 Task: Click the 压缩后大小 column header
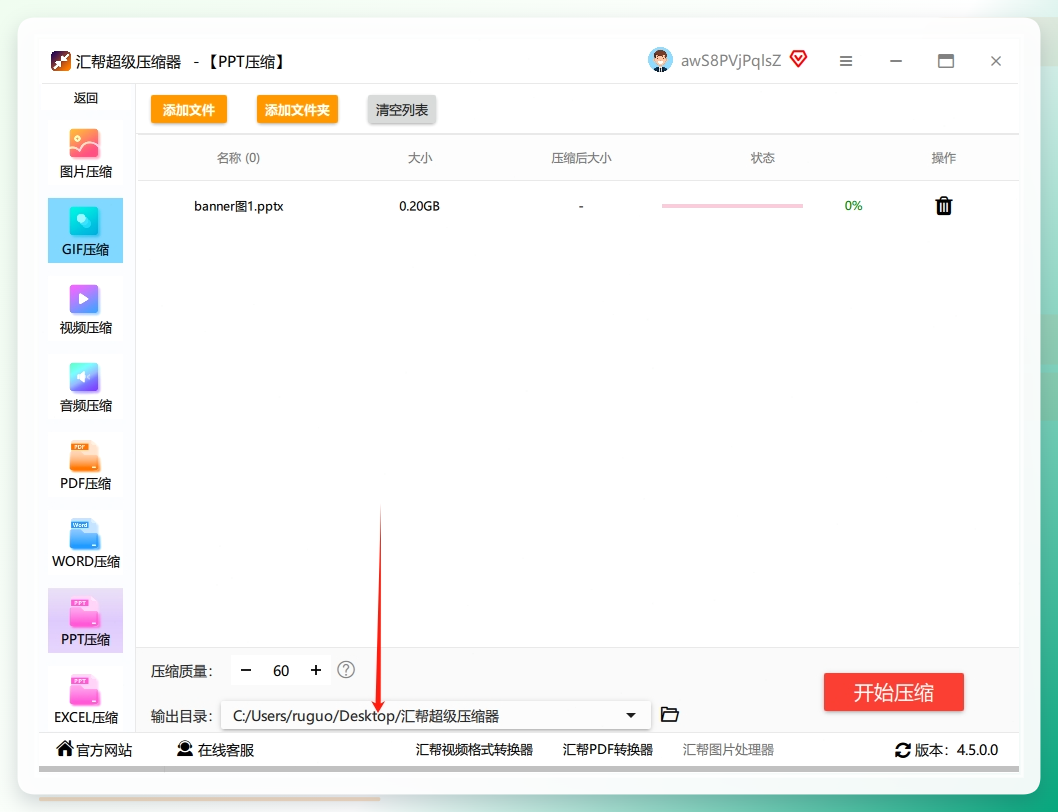581,158
